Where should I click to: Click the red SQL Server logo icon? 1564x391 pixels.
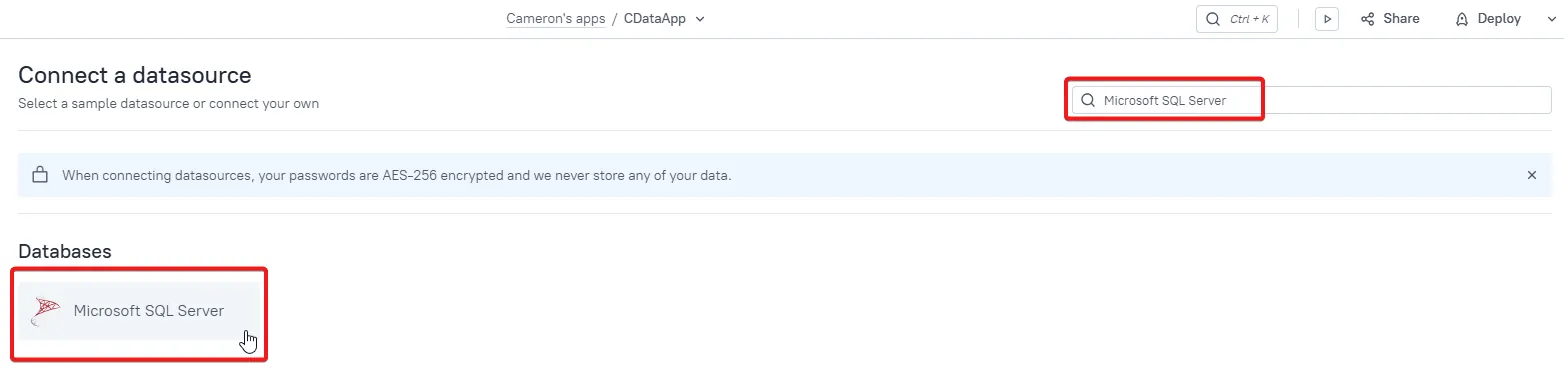(47, 311)
